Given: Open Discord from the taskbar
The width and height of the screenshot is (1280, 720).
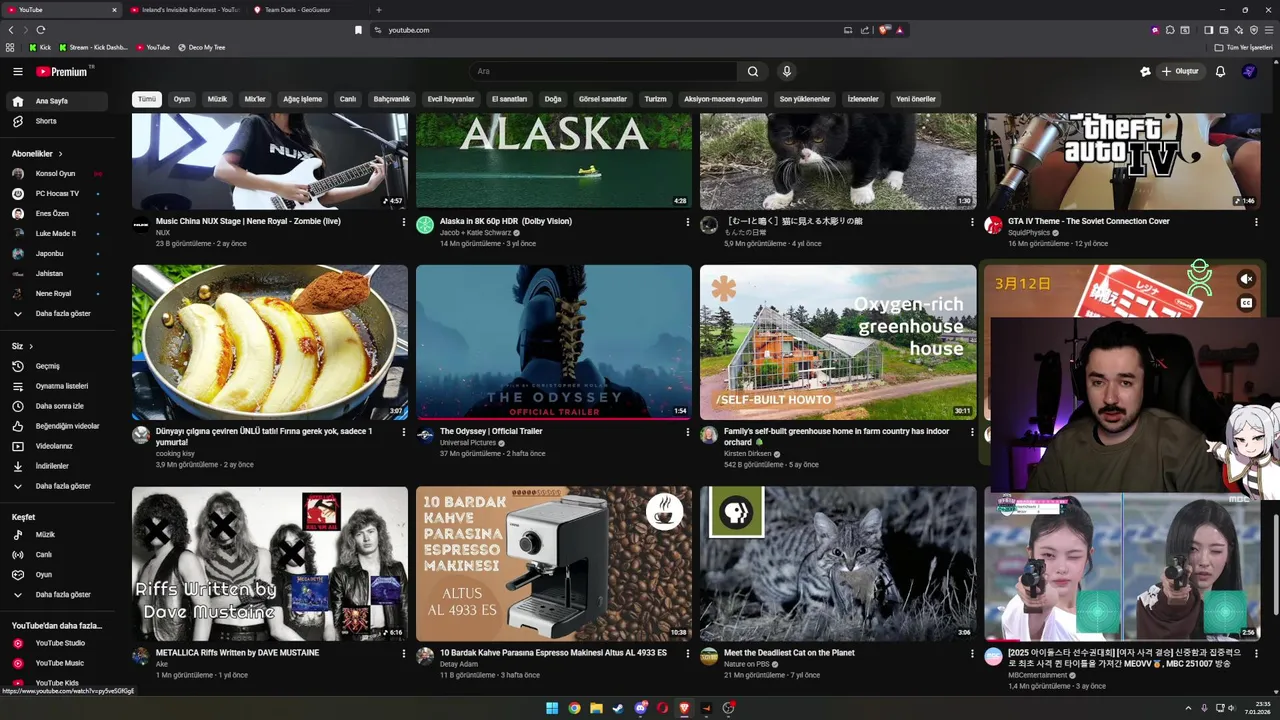Looking at the screenshot, I should 640,708.
